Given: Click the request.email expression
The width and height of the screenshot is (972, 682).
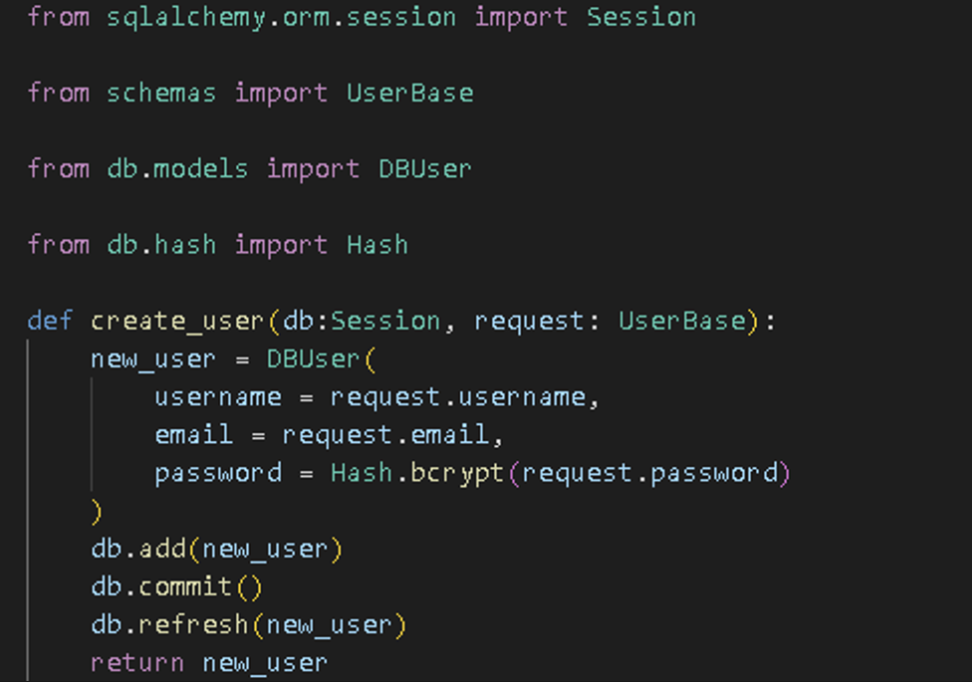Looking at the screenshot, I should point(385,435).
